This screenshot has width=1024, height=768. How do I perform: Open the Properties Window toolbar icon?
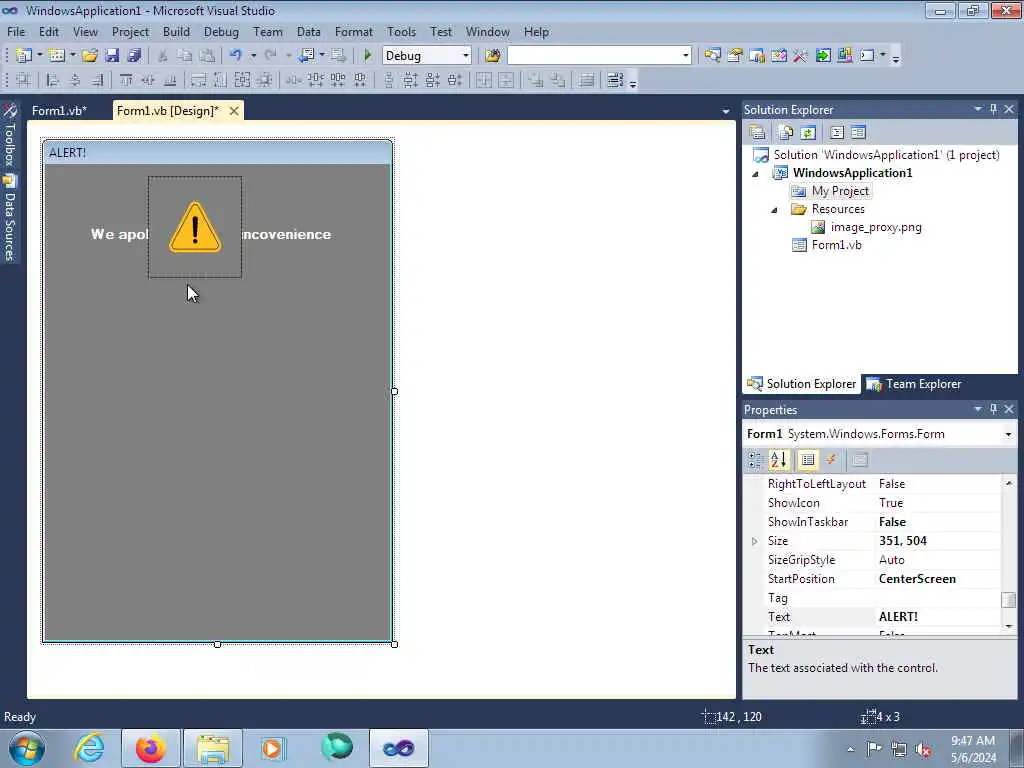point(735,56)
